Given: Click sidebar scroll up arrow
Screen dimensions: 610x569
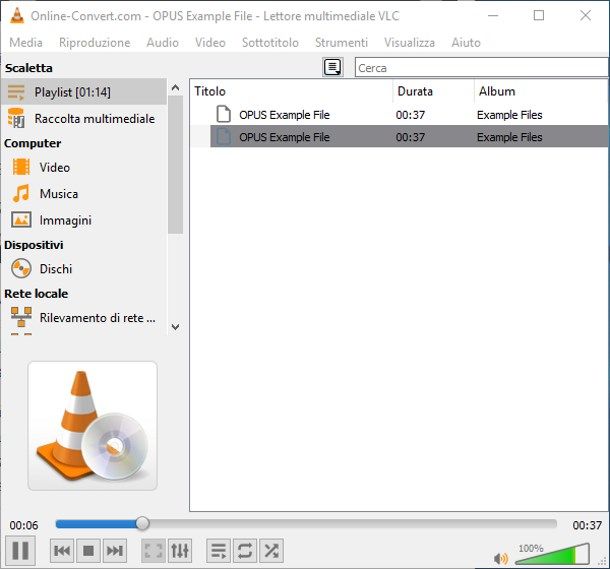Looking at the screenshot, I should pos(175,88).
